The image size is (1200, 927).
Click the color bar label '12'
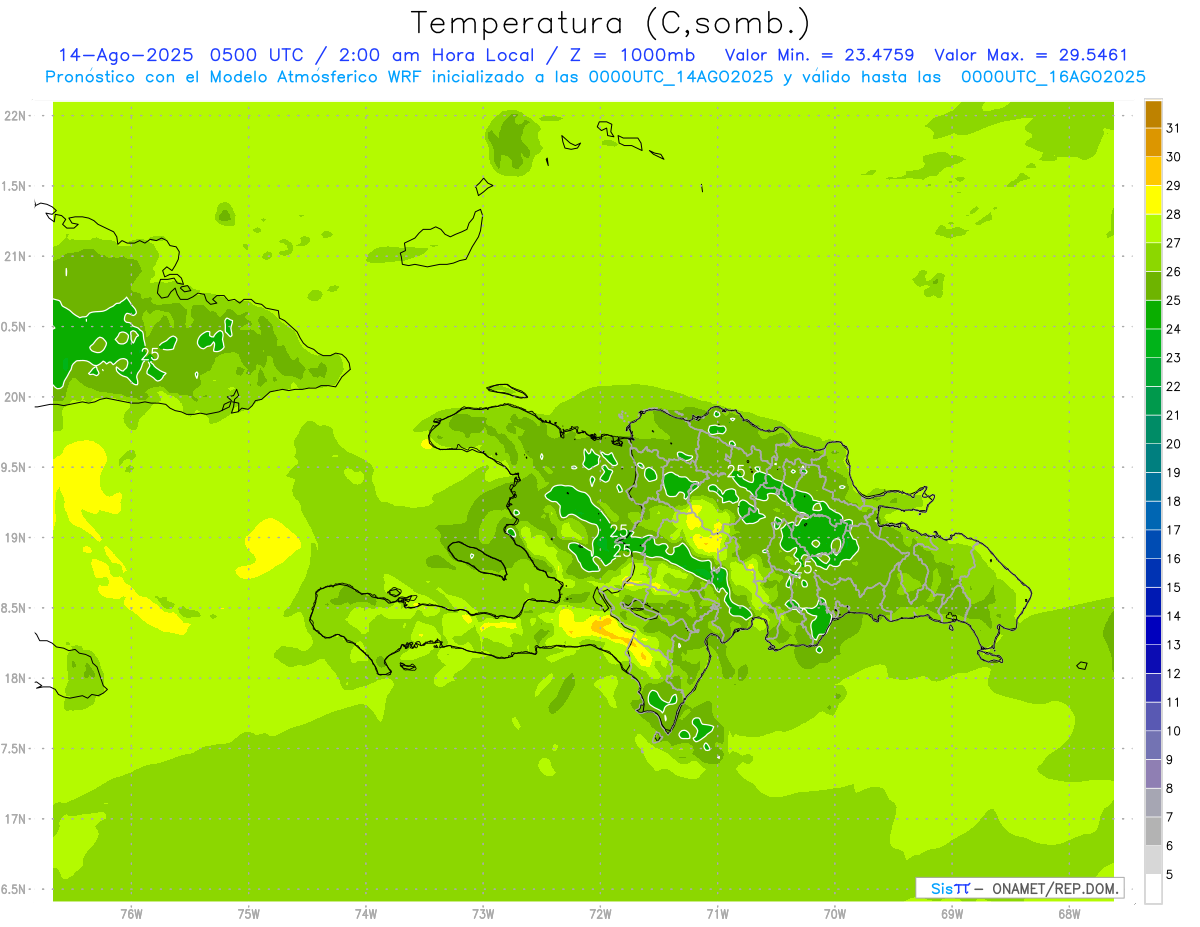coord(1173,673)
